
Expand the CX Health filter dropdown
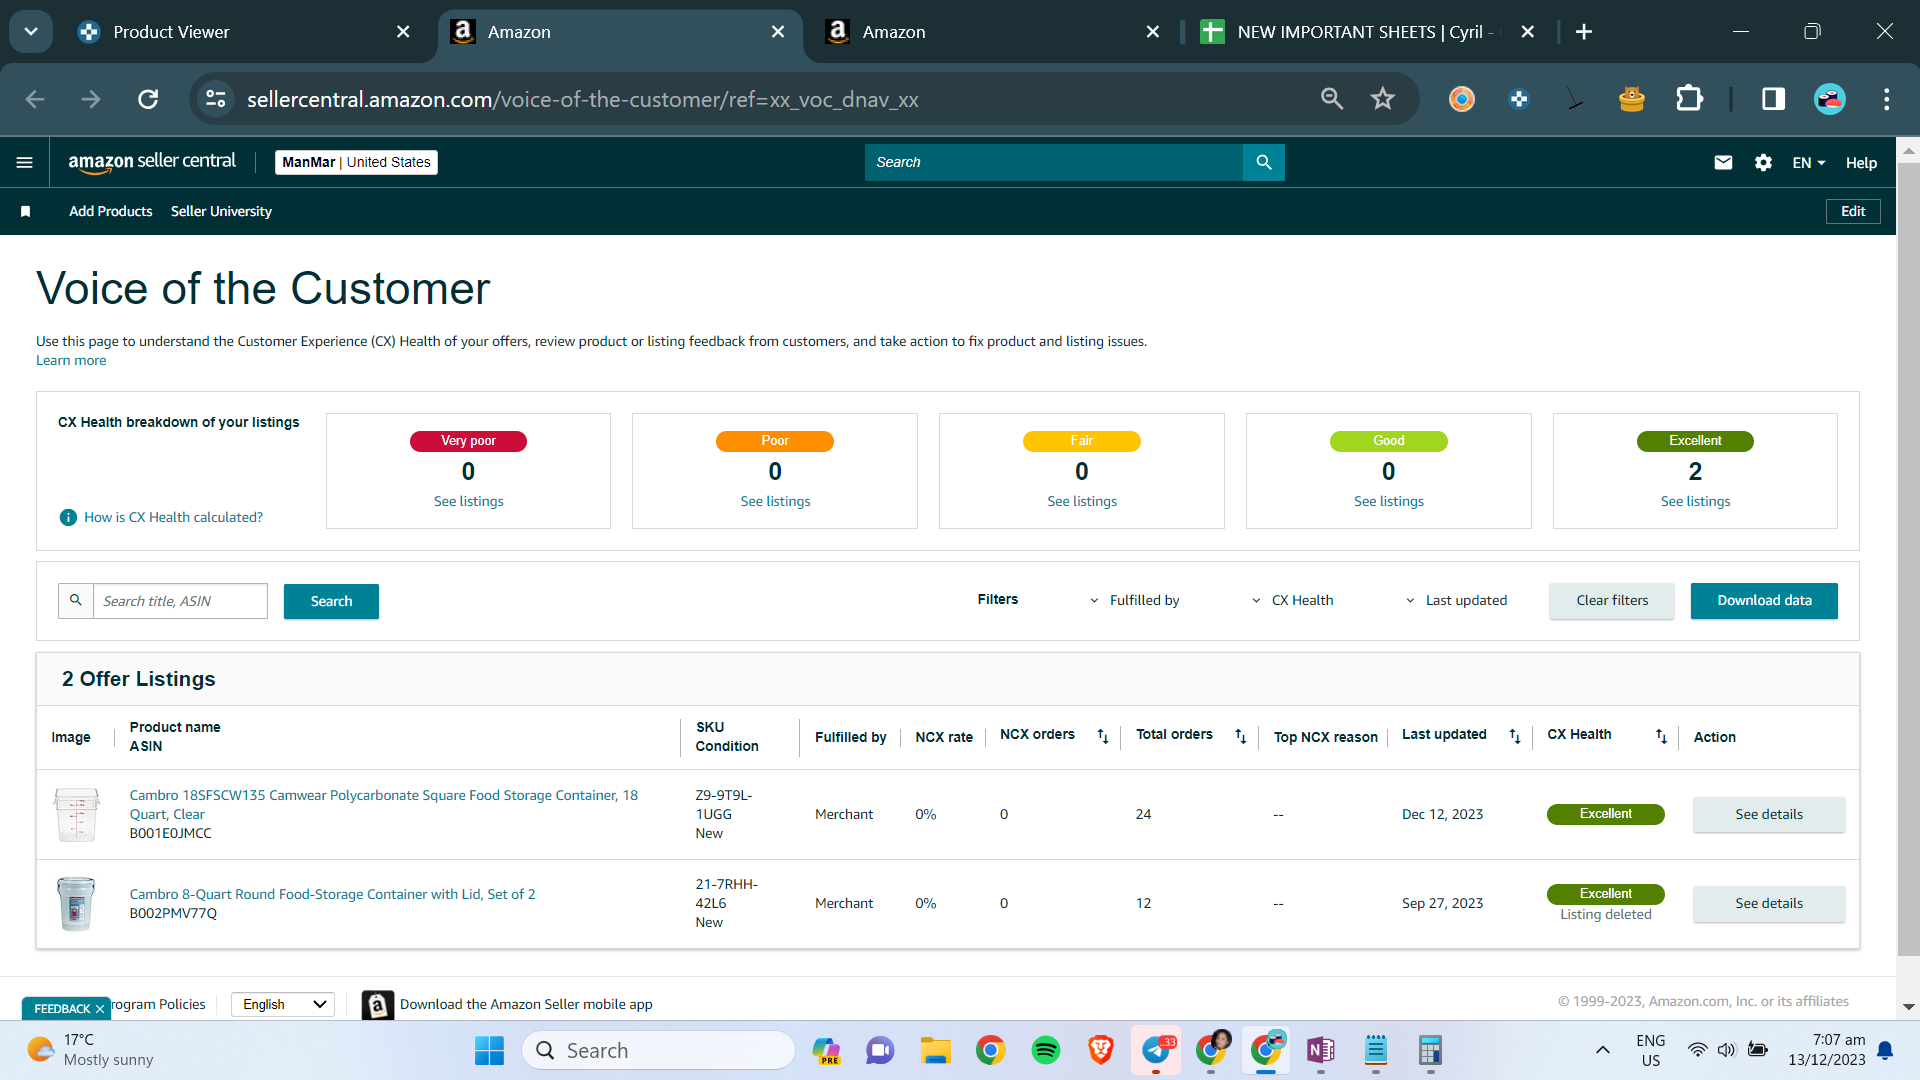tap(1292, 600)
